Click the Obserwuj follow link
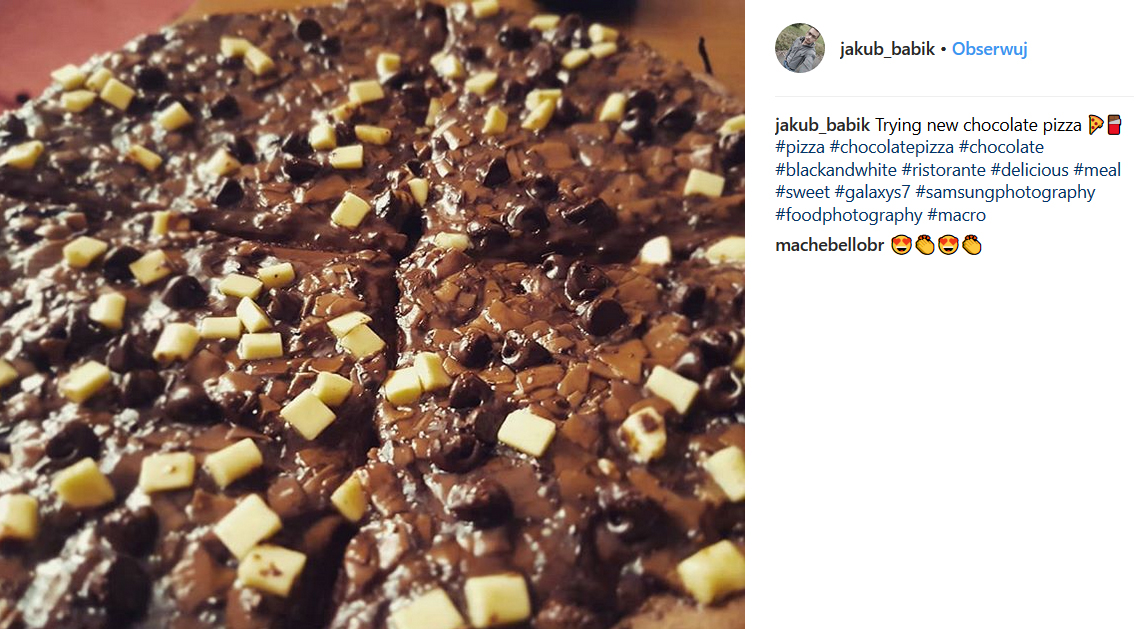Image resolution: width=1142 pixels, height=629 pixels. point(989,49)
